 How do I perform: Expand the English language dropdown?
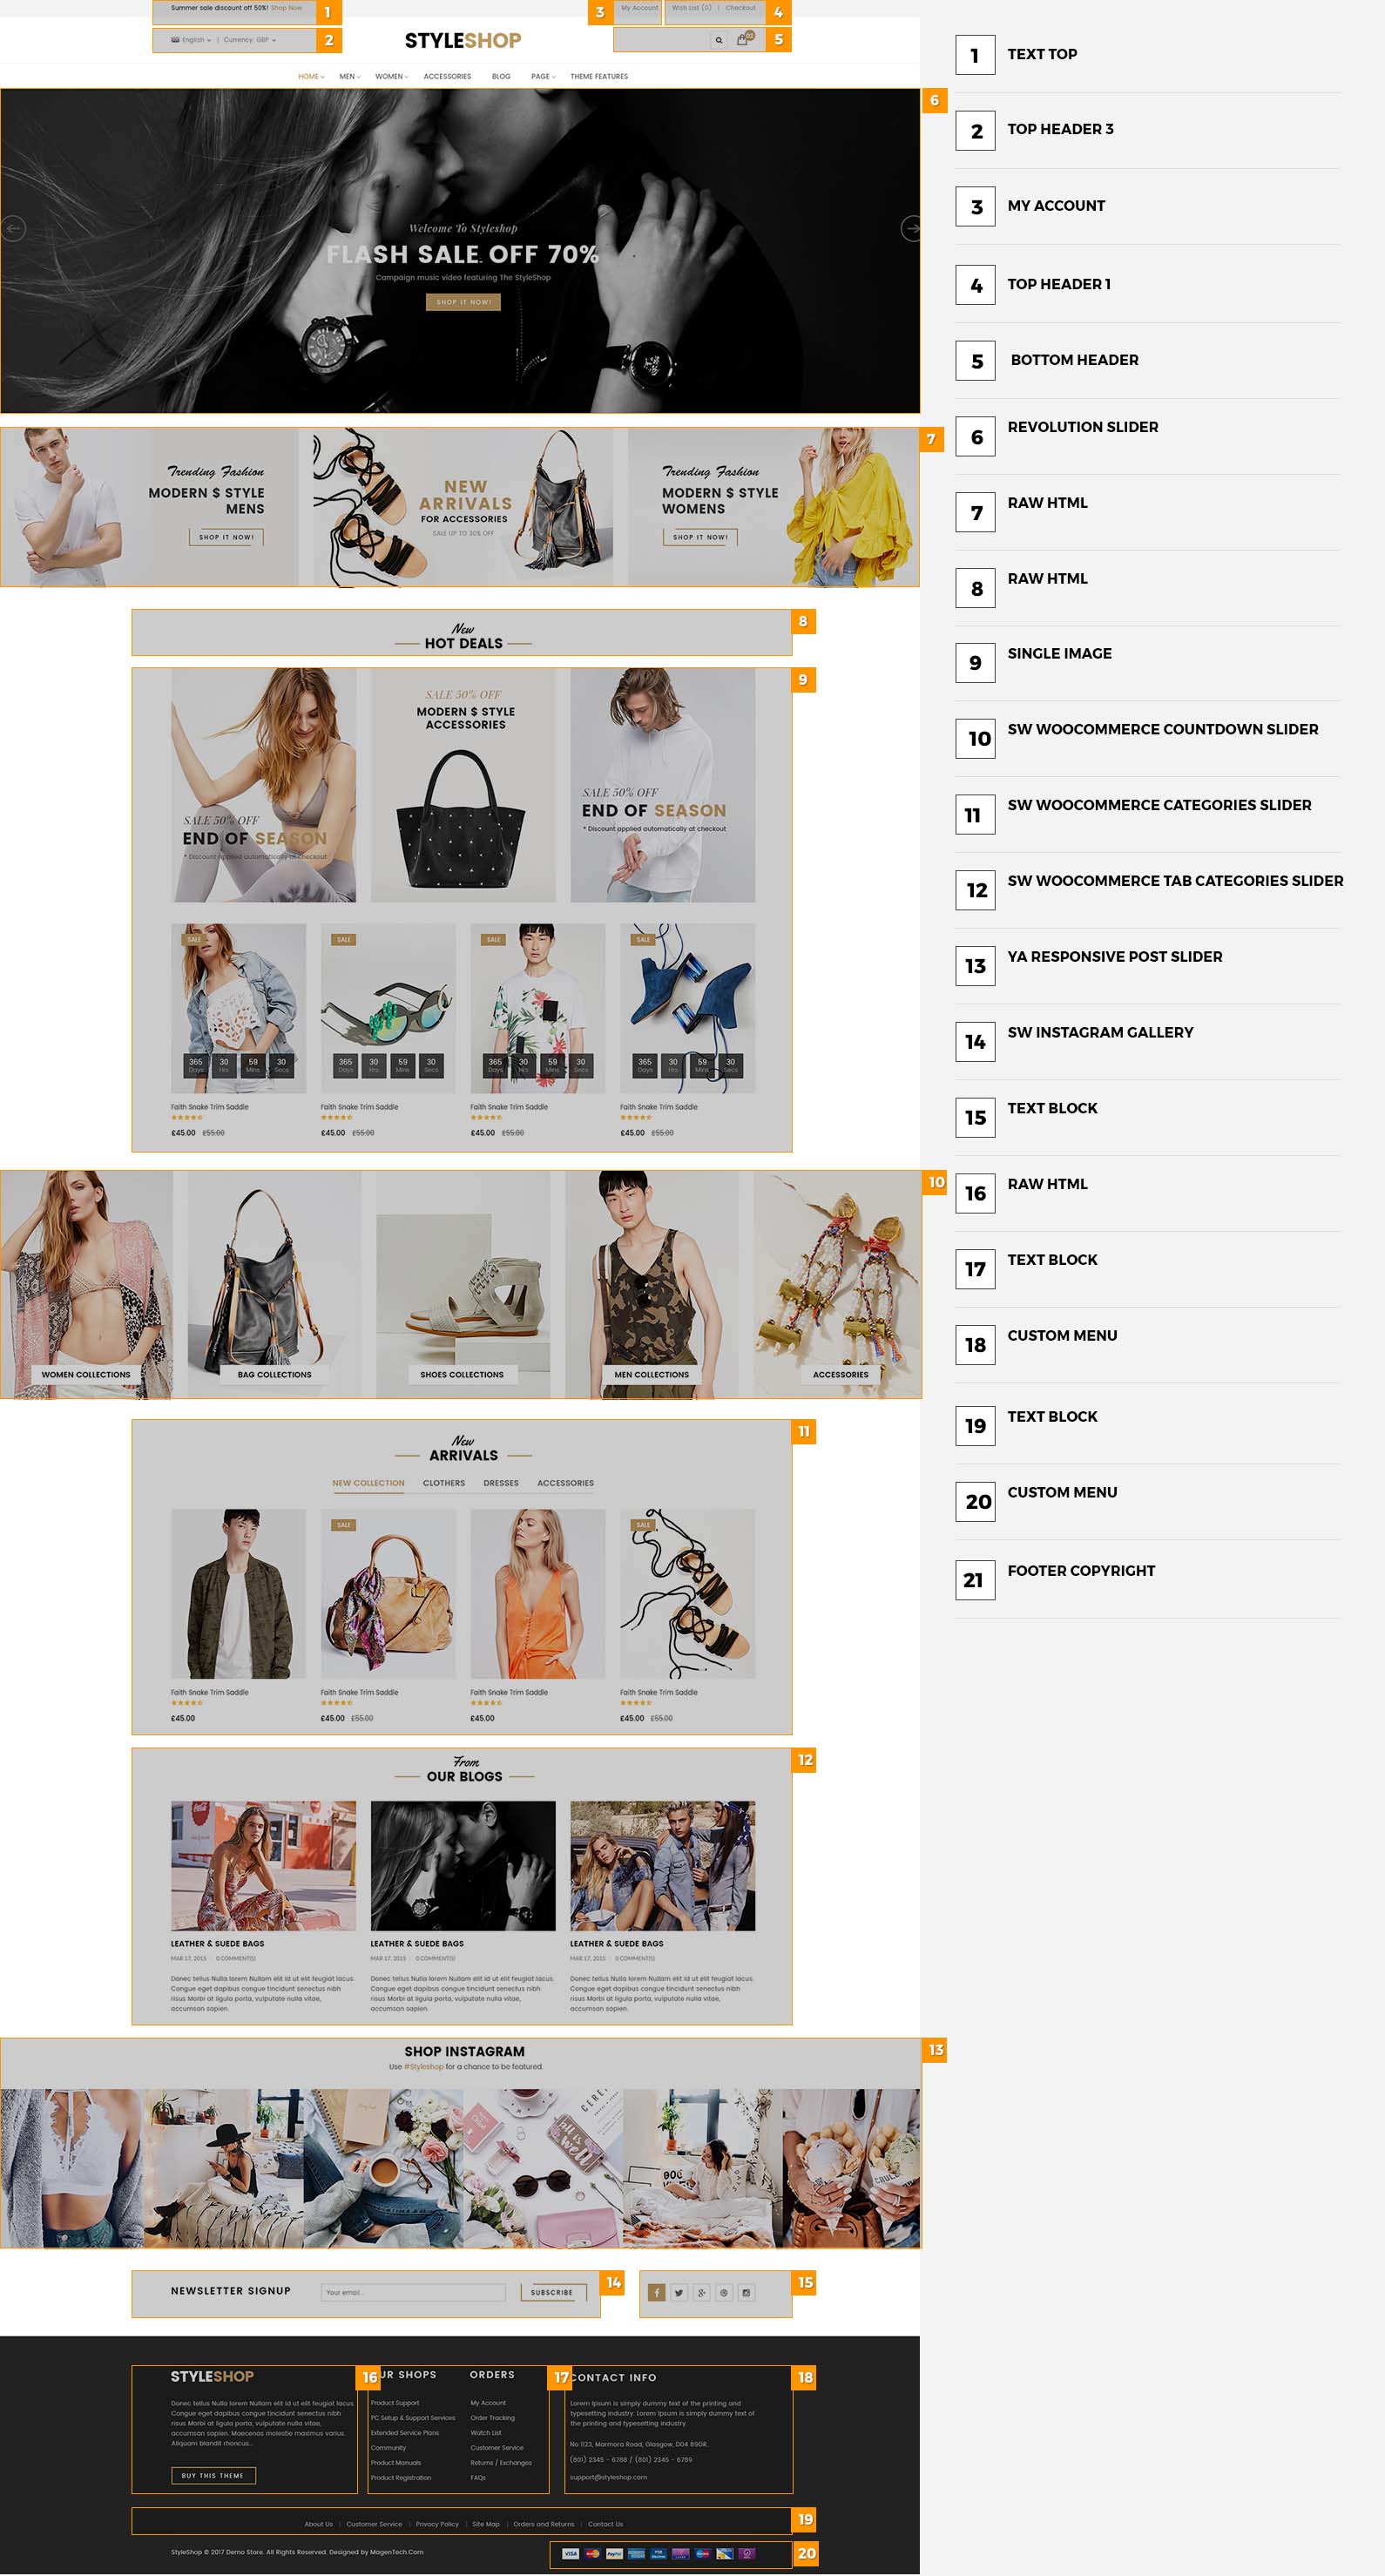(191, 40)
